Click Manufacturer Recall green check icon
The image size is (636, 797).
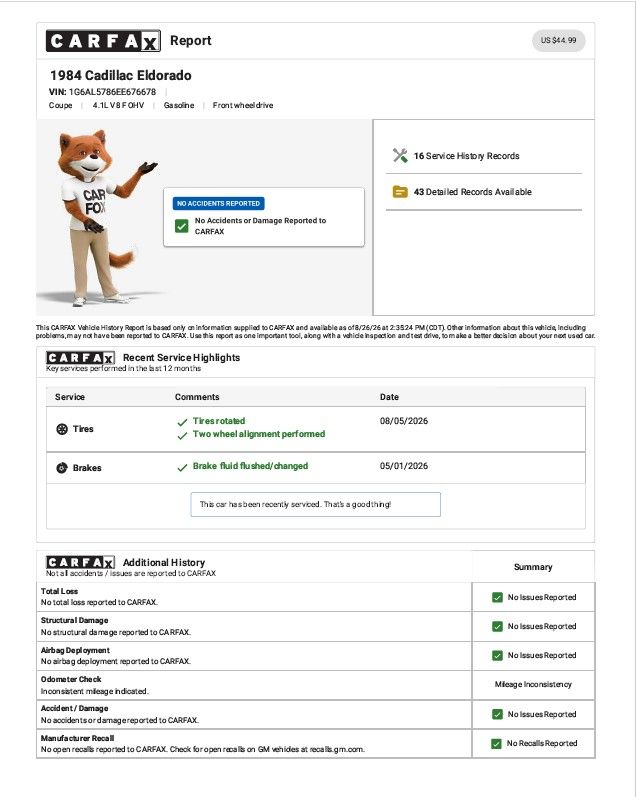click(x=496, y=744)
